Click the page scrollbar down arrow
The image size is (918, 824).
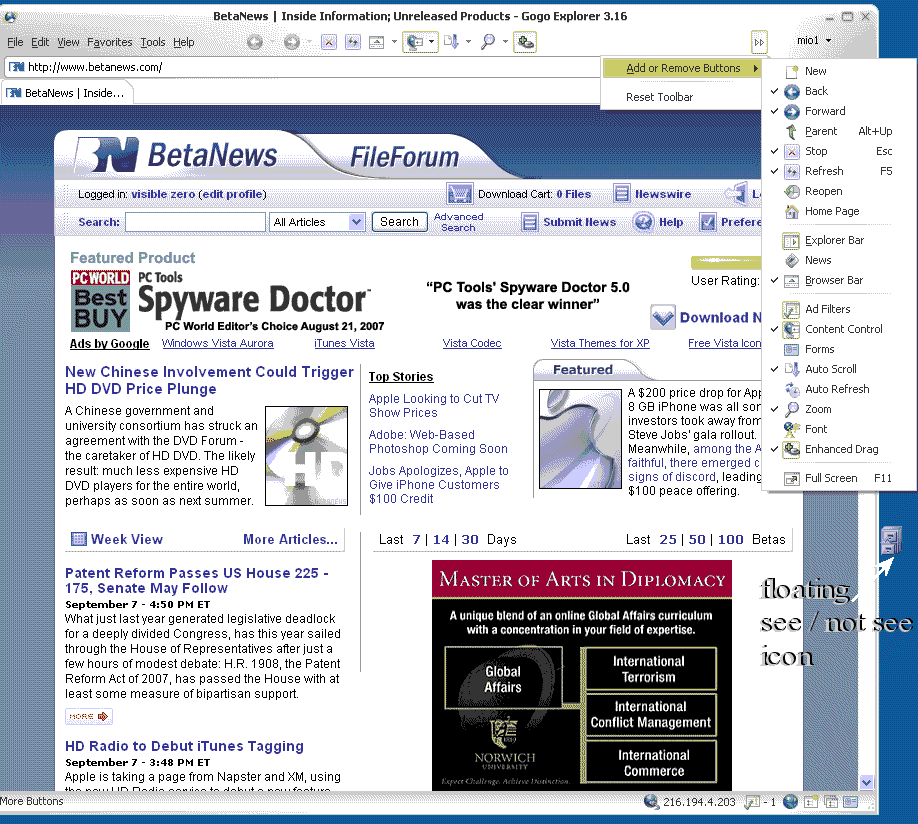[866, 782]
